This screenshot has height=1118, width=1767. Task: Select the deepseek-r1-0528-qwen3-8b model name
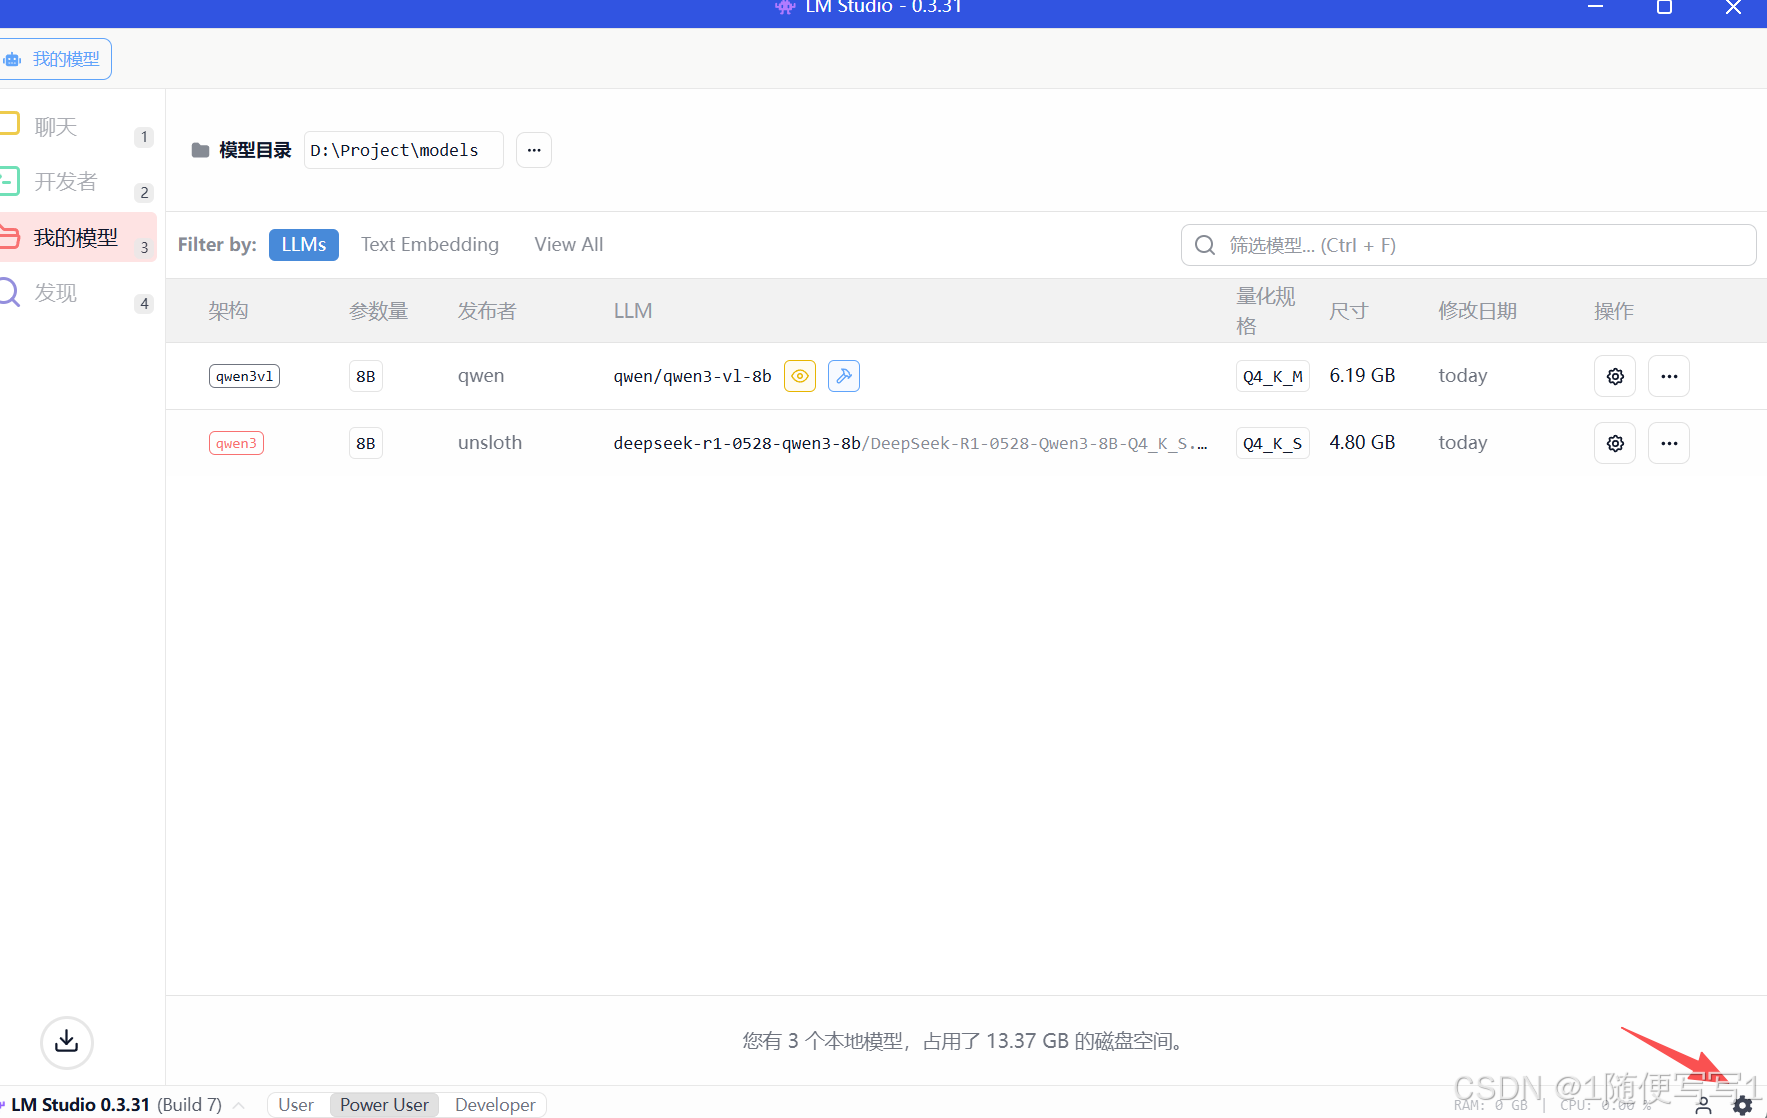pos(737,443)
